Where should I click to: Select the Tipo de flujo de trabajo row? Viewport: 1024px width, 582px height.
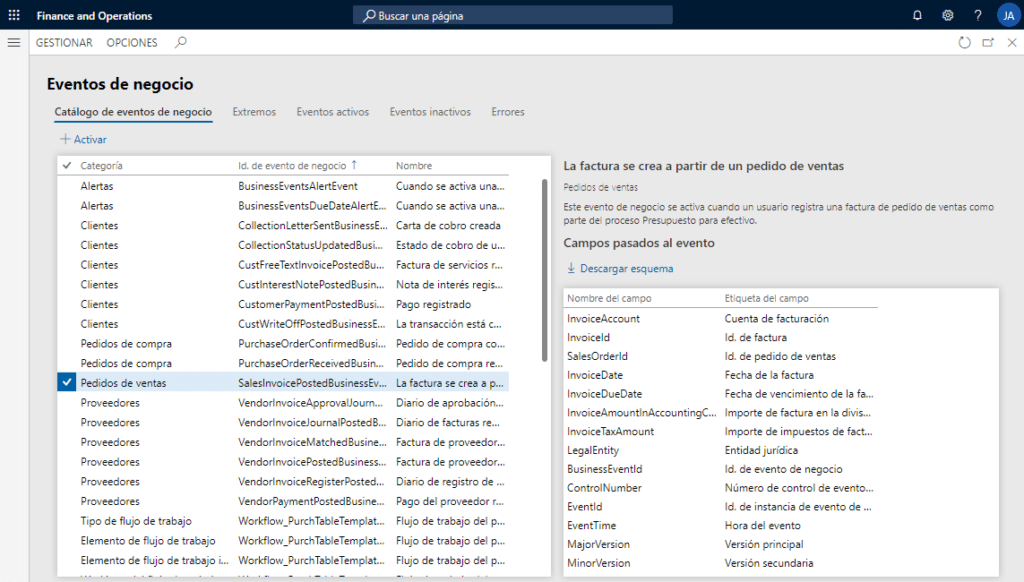tap(283, 521)
